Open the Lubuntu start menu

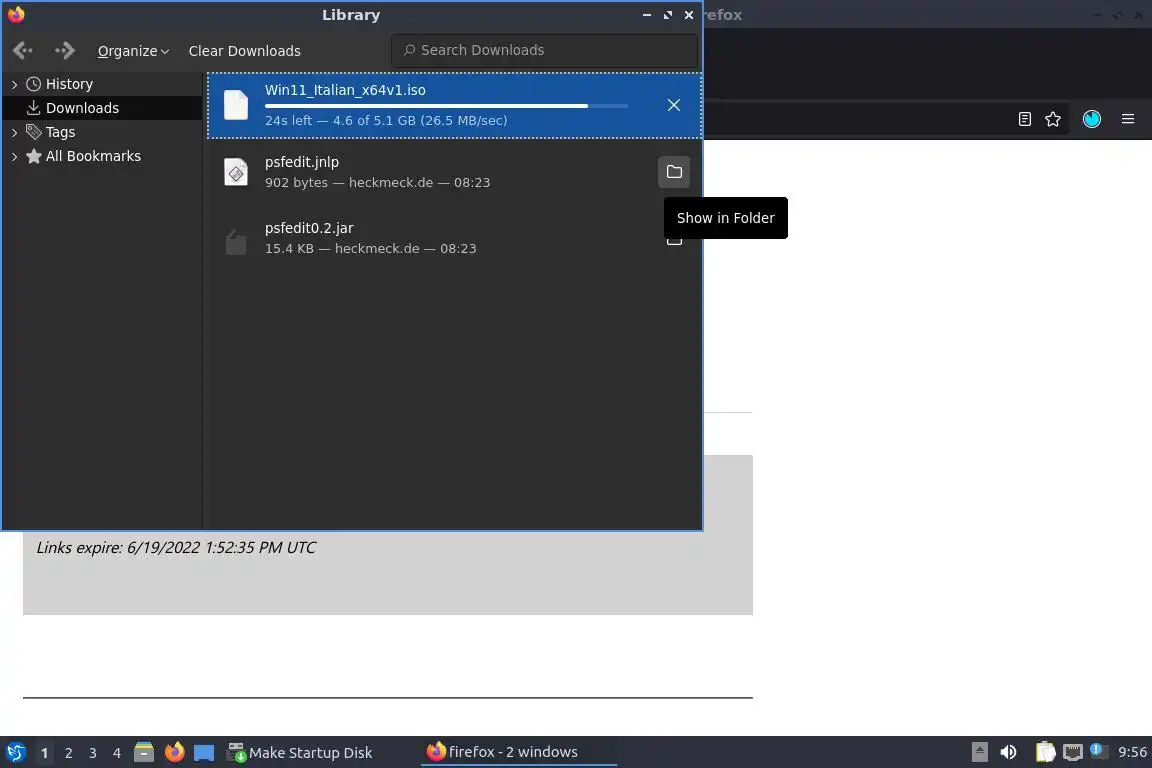coord(15,753)
